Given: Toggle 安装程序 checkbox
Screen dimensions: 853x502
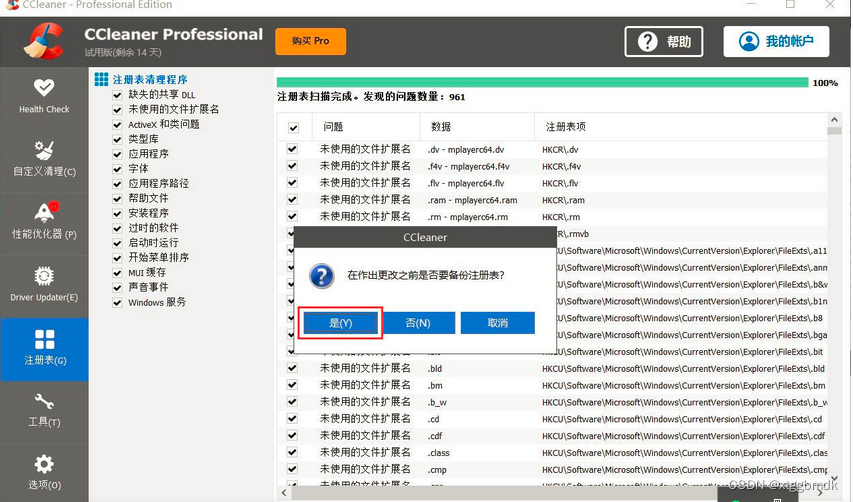Looking at the screenshot, I should (117, 214).
